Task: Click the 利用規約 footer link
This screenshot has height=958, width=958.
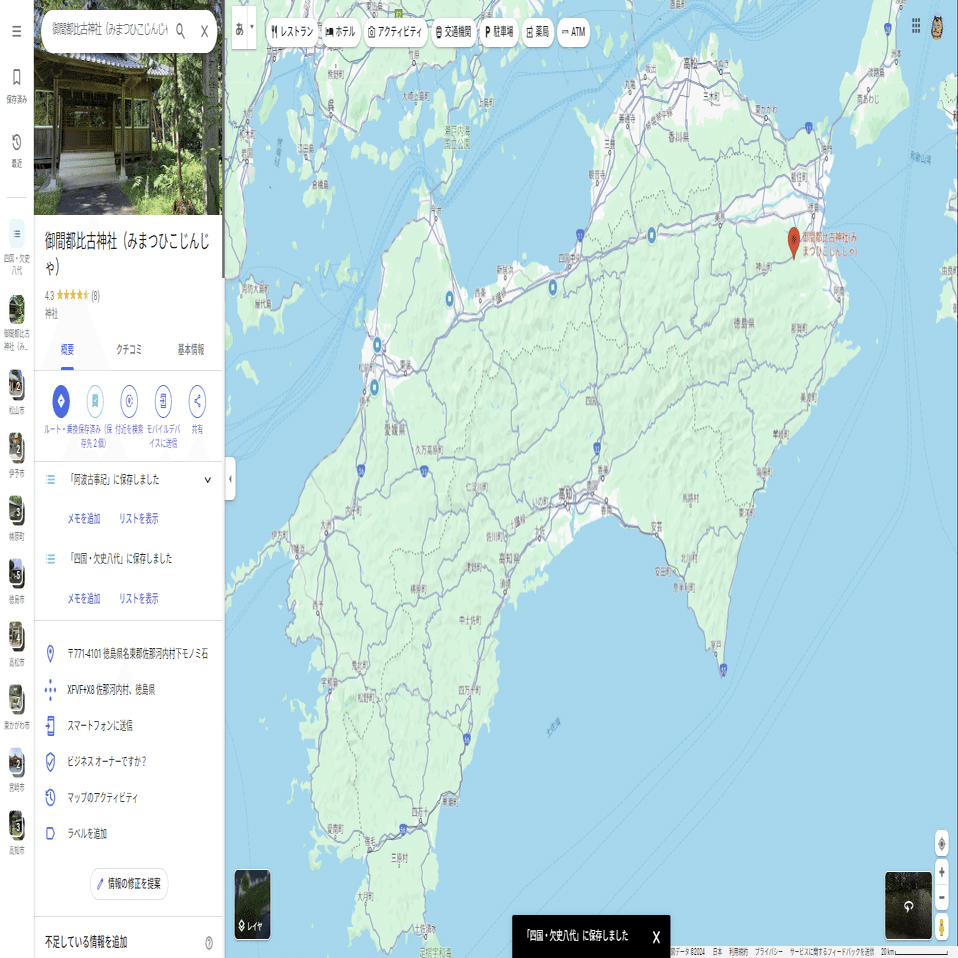Action: click(x=738, y=952)
